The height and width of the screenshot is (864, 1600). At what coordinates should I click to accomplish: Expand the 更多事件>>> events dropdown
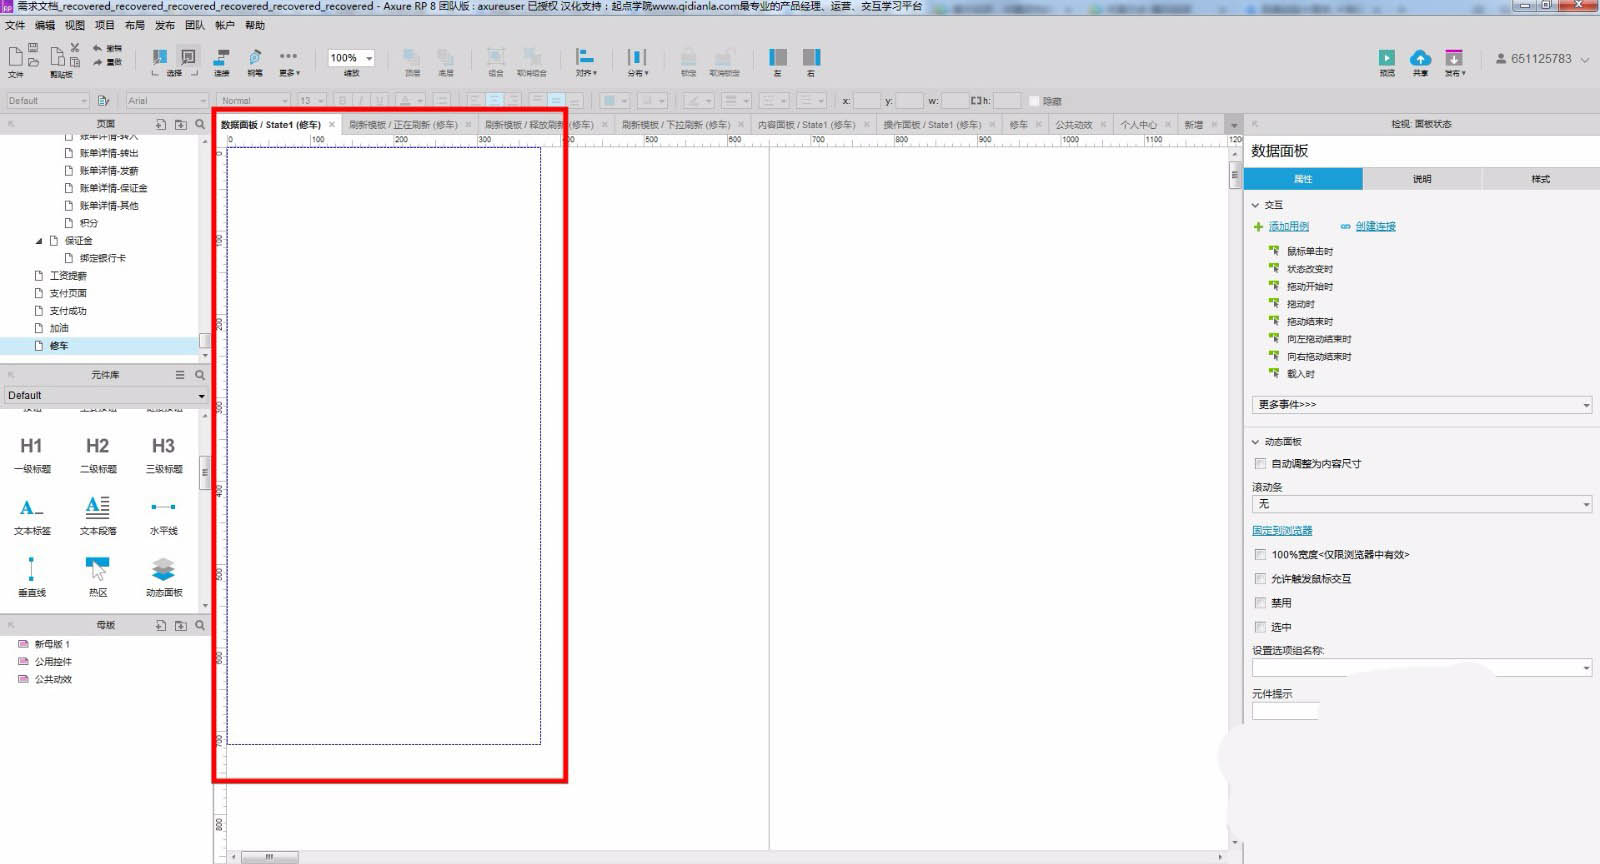pos(1421,405)
